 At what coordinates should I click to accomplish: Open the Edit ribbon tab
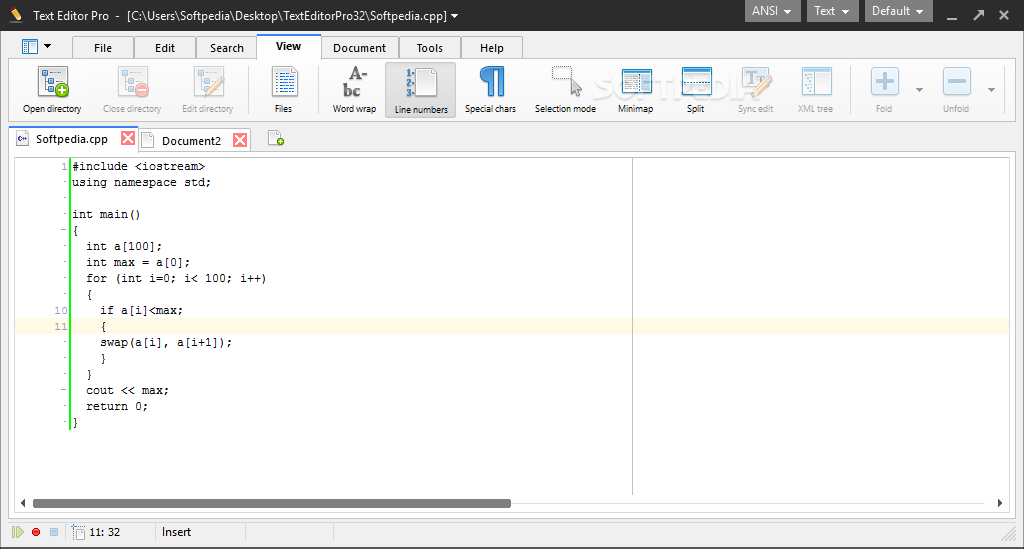coord(165,48)
